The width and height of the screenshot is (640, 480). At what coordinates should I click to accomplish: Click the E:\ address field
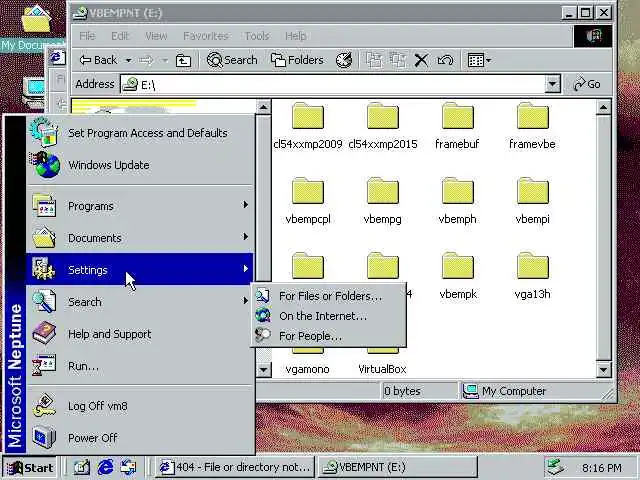pyautogui.click(x=333, y=84)
